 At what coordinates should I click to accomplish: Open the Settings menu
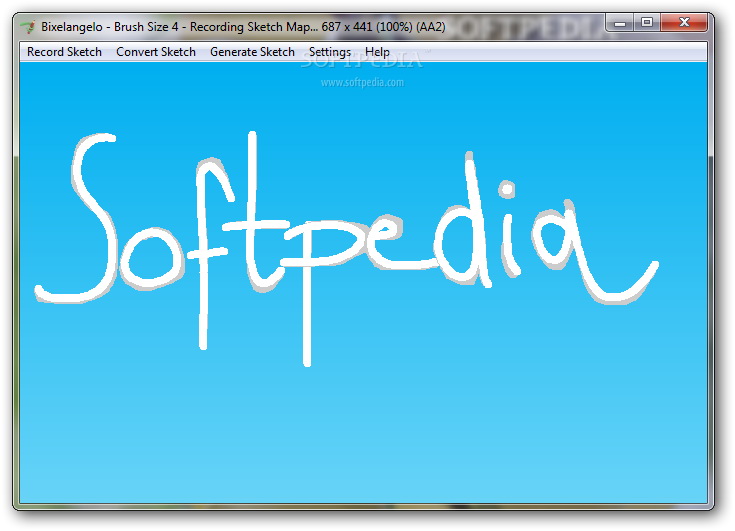click(330, 52)
